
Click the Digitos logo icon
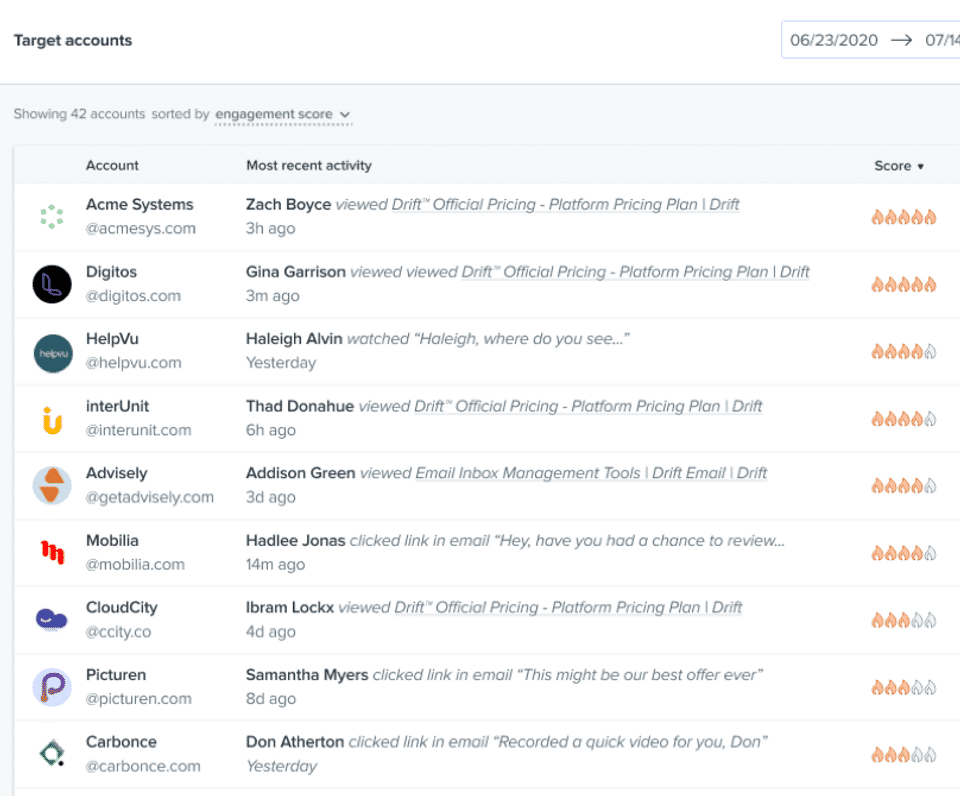(x=52, y=284)
